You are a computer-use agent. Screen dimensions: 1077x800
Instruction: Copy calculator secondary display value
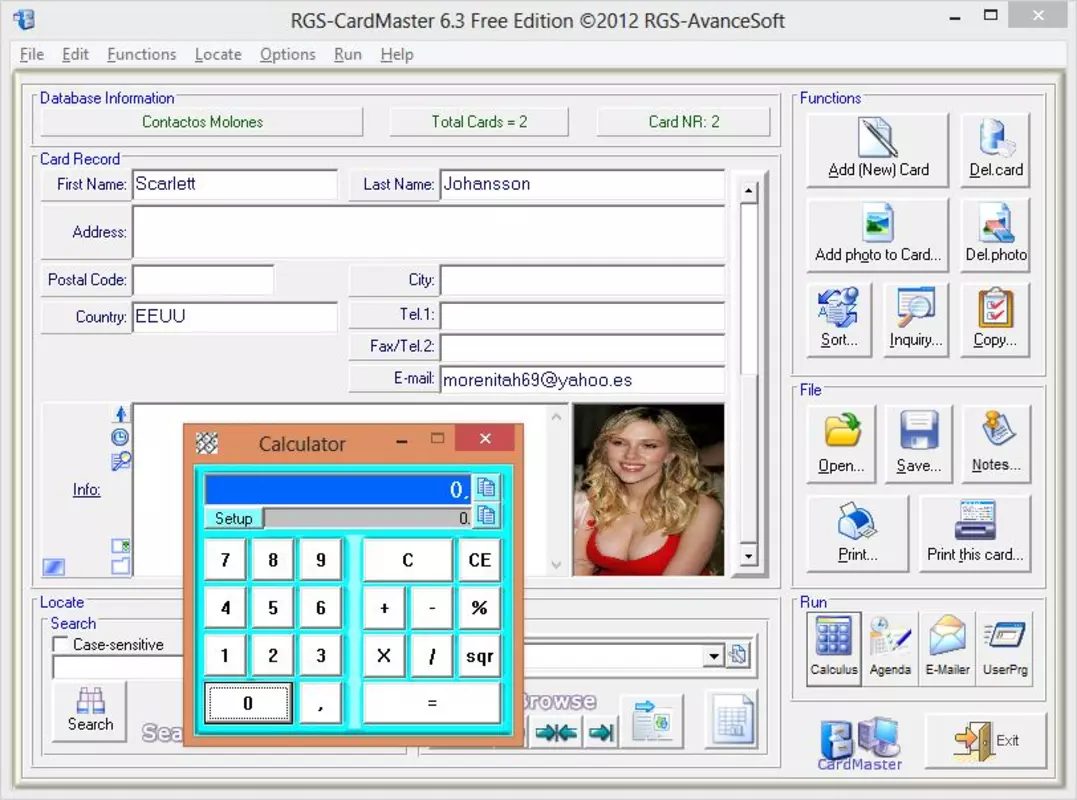tap(486, 515)
